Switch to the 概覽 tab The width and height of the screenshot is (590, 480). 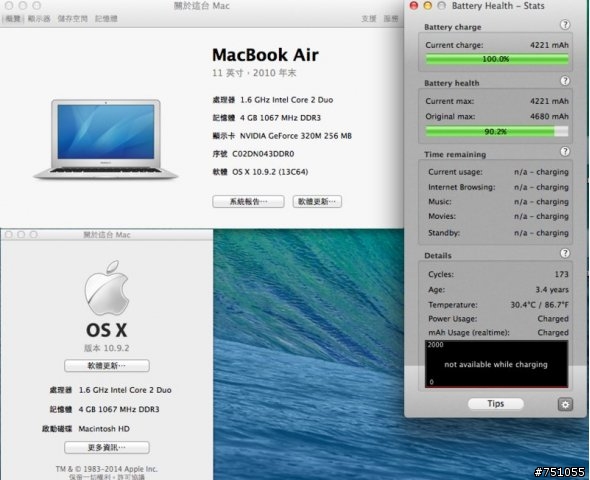point(13,18)
